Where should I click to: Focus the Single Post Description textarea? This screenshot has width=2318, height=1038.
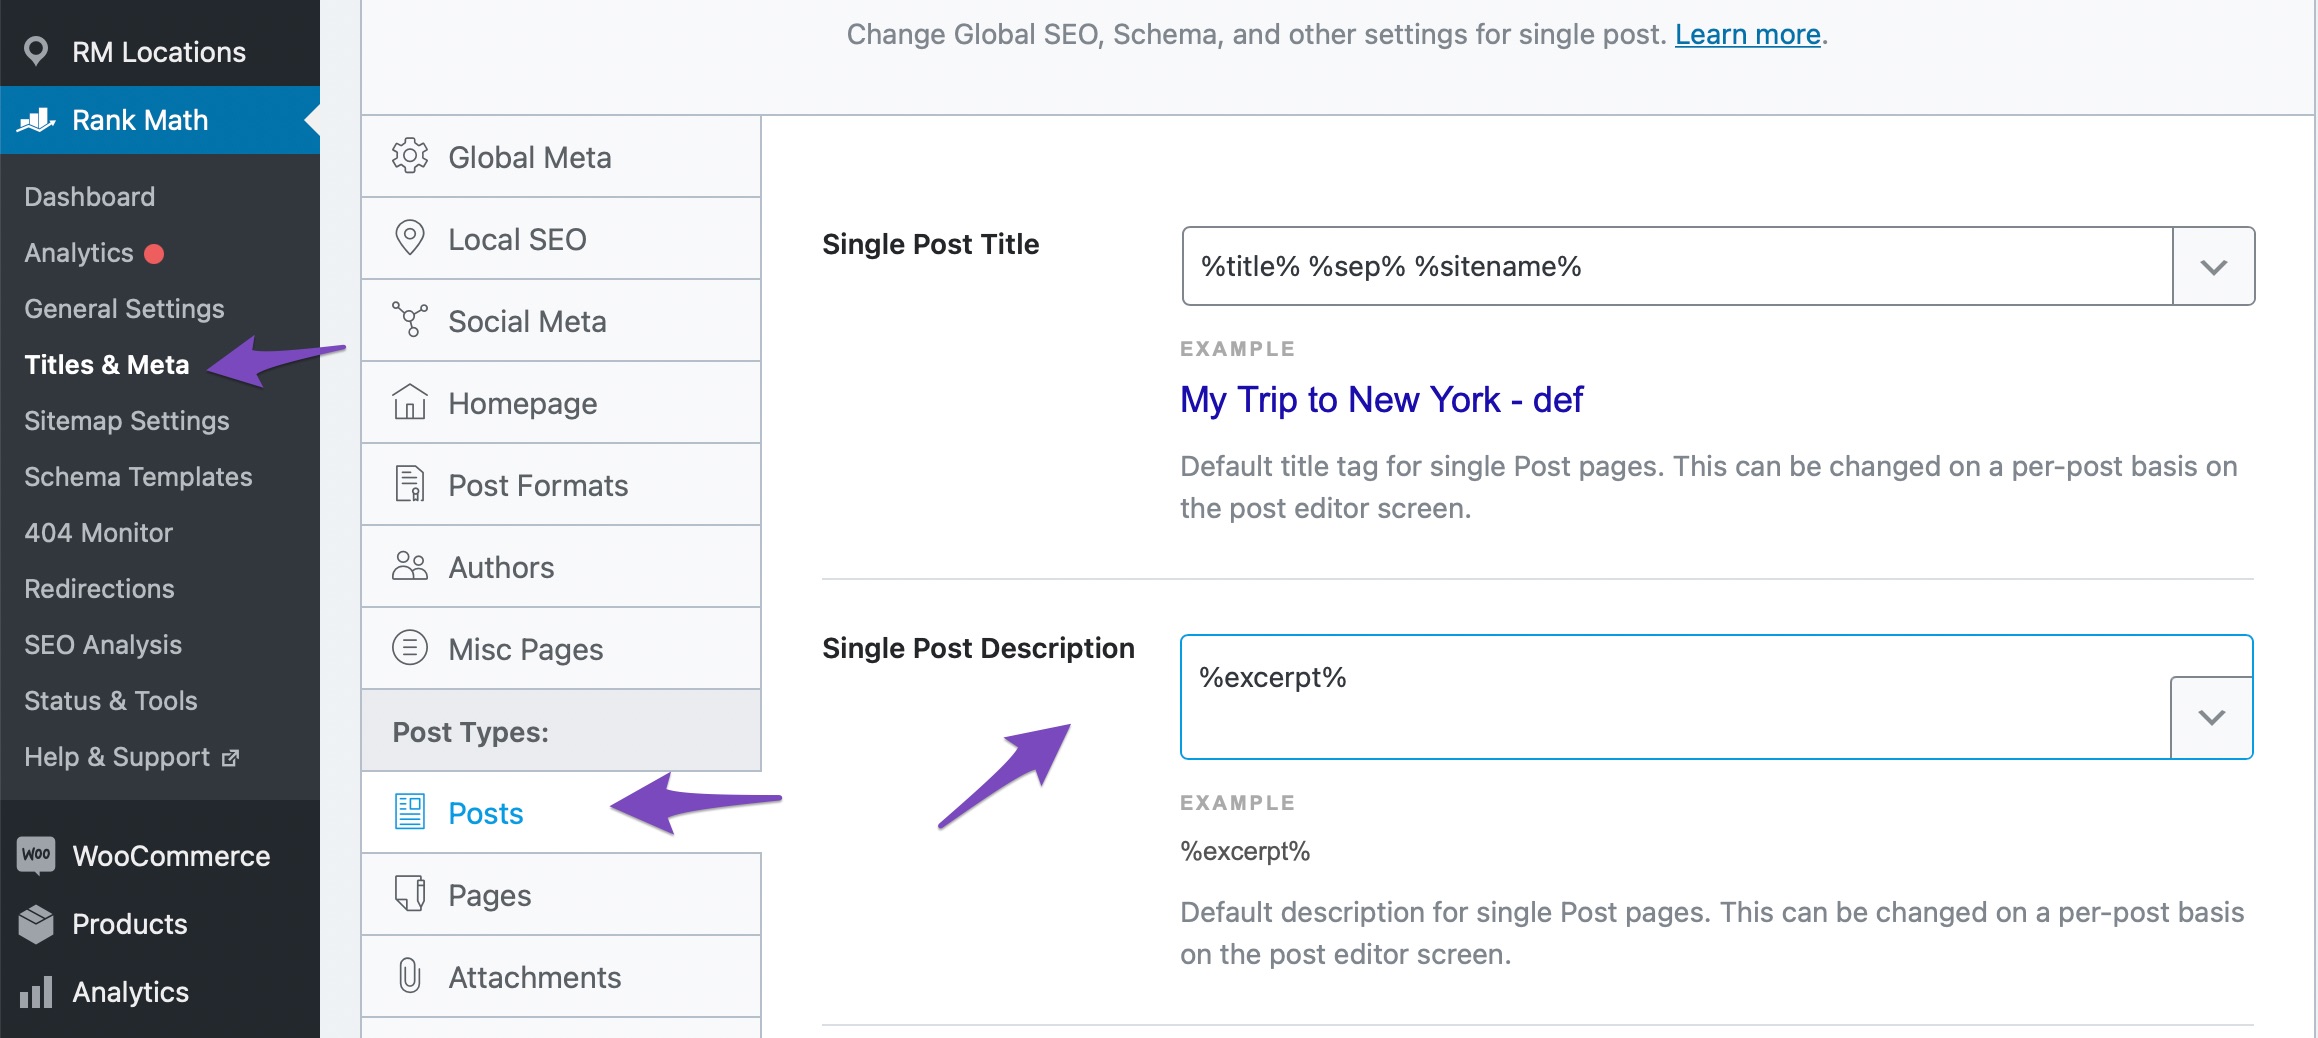1674,697
